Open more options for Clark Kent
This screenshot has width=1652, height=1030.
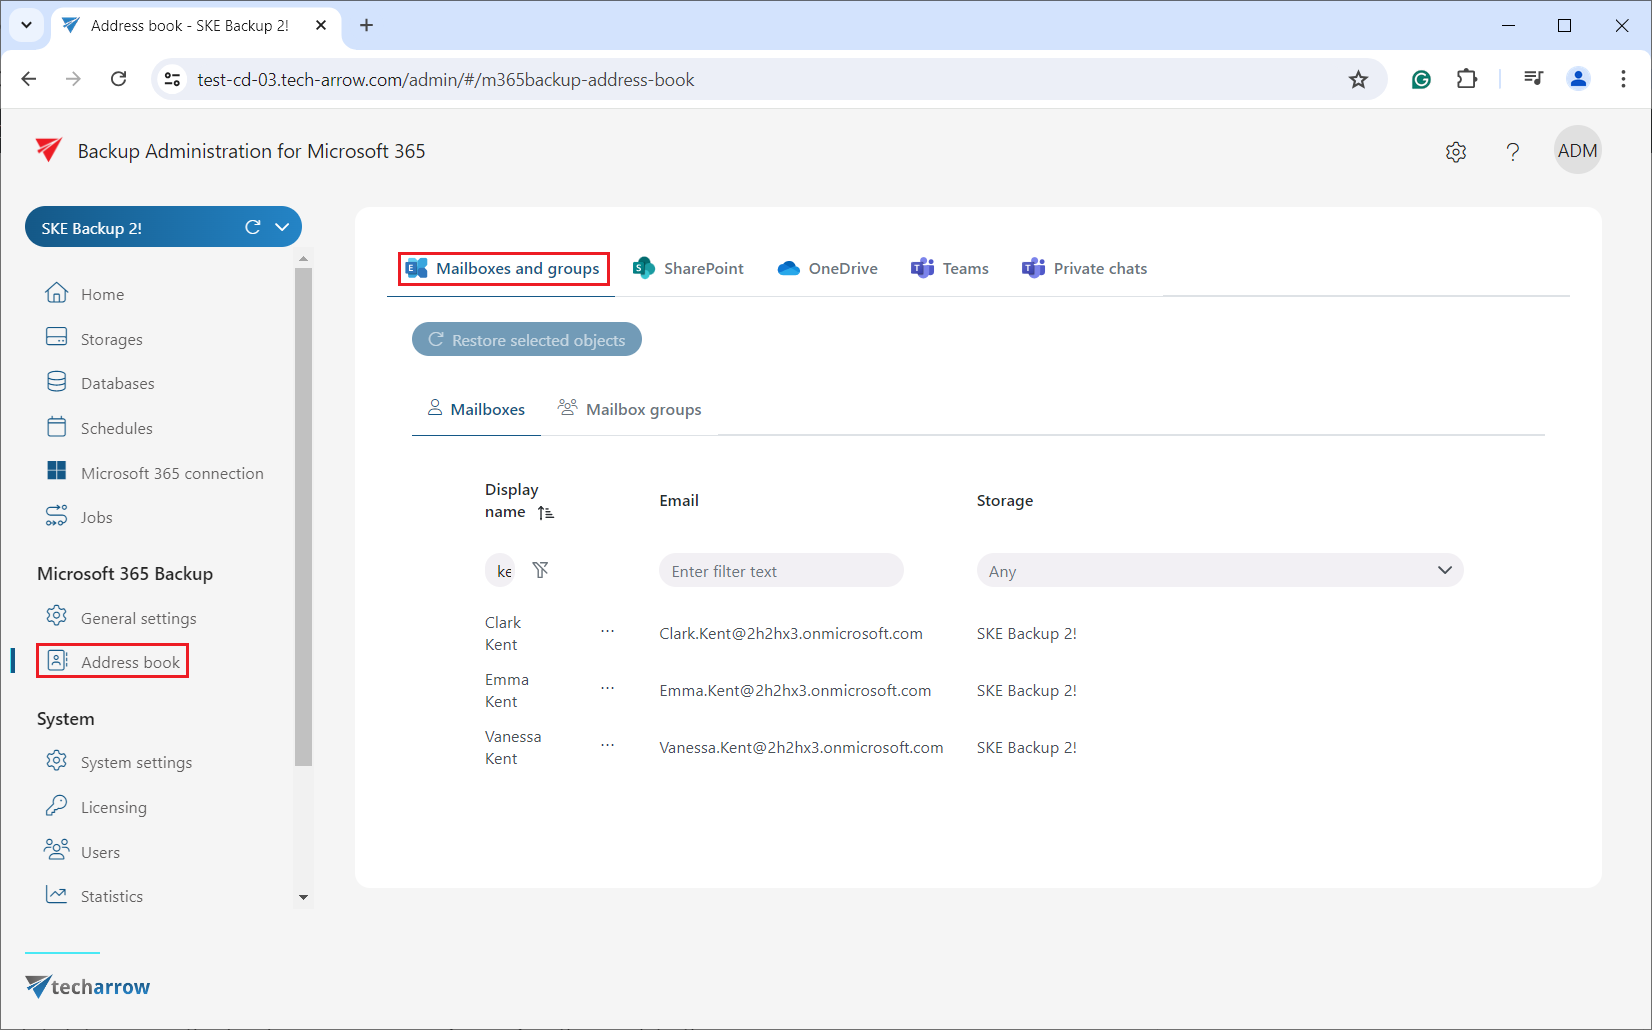(607, 632)
